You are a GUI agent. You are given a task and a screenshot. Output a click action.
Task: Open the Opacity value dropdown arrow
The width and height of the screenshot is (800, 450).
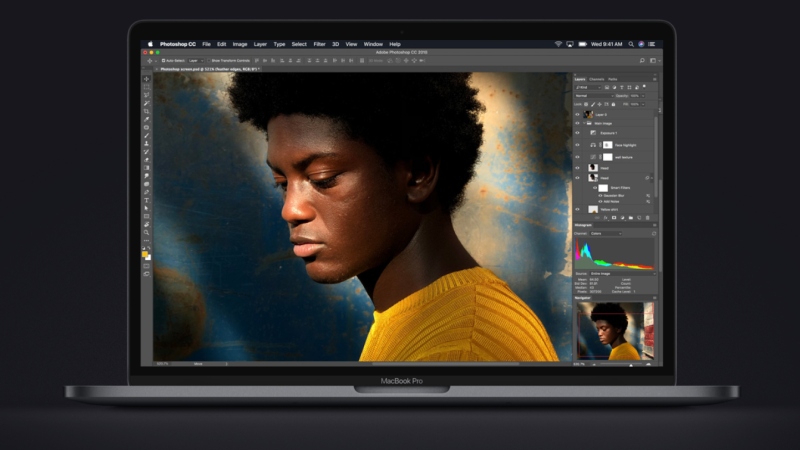coord(643,96)
